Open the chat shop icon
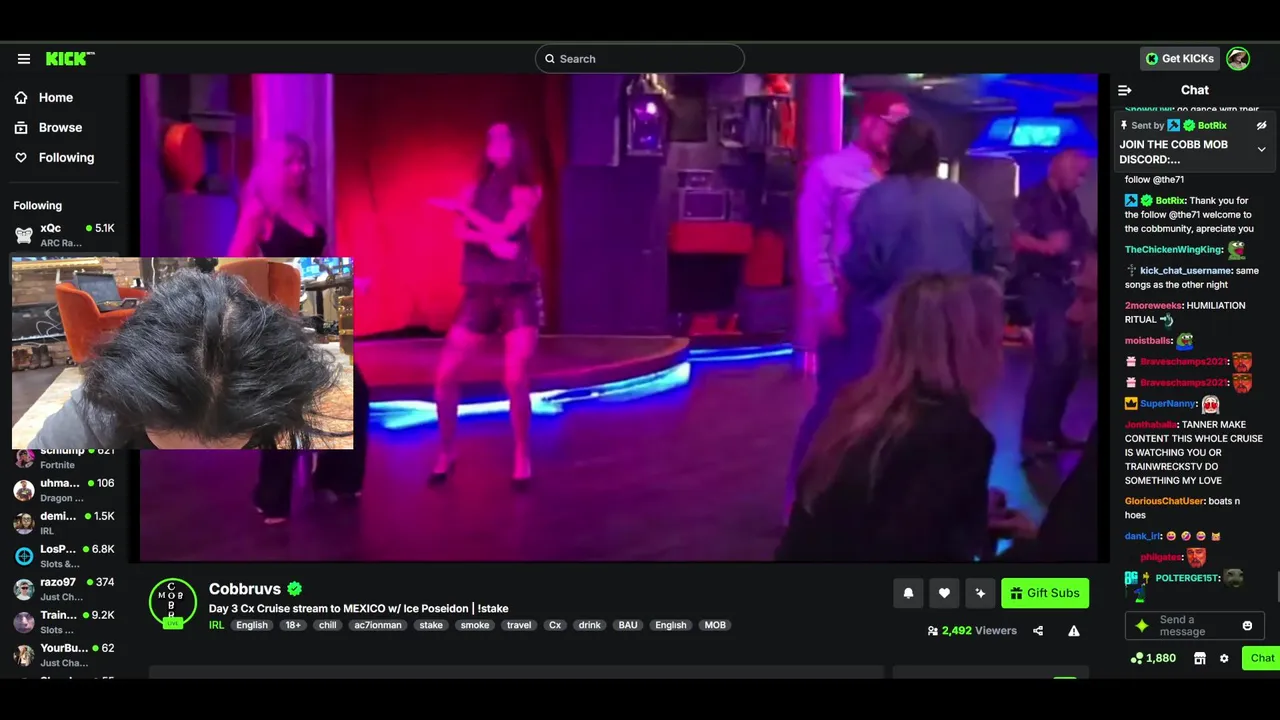 tap(1199, 658)
